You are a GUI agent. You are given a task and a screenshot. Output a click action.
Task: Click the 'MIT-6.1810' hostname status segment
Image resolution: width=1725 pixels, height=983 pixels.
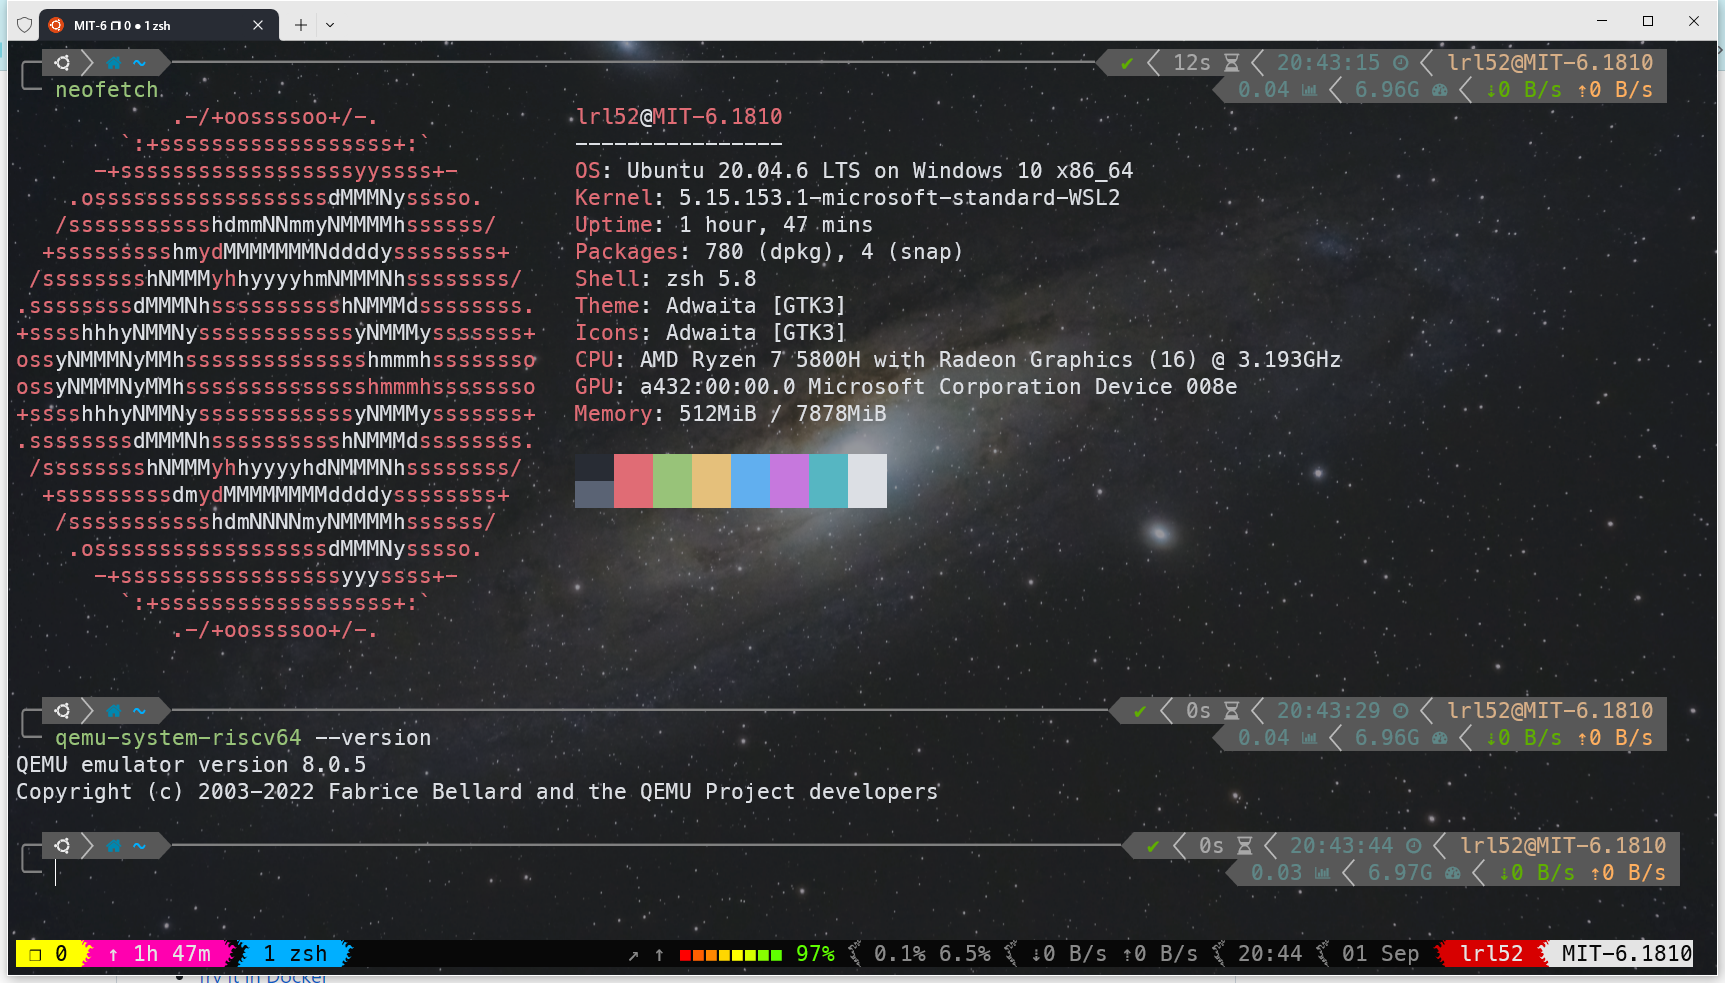[x=1627, y=954]
